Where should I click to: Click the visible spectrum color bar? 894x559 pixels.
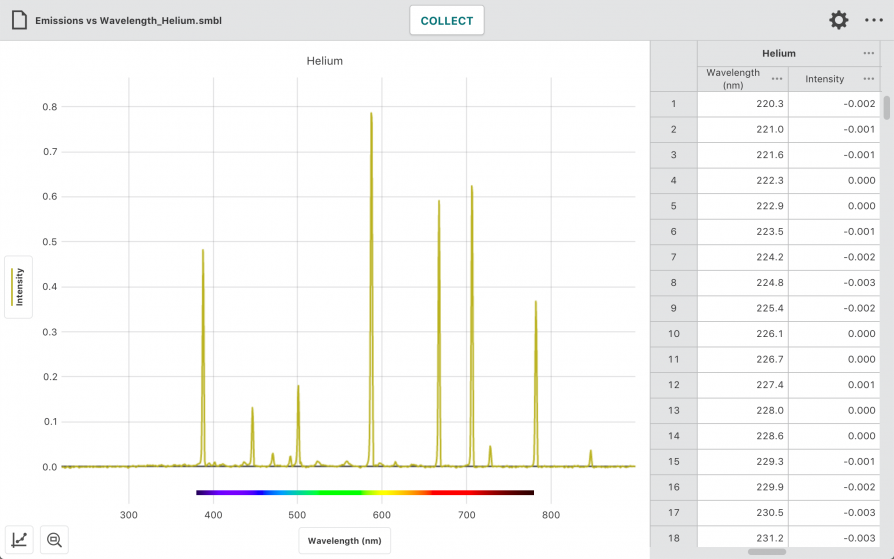pyautogui.click(x=365, y=492)
